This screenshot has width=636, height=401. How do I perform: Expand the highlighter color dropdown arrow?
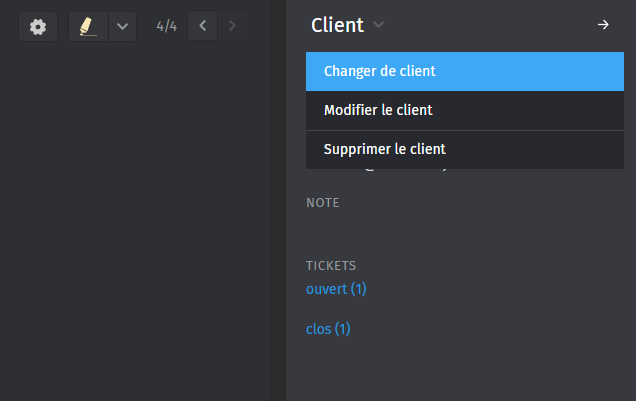tap(121, 27)
